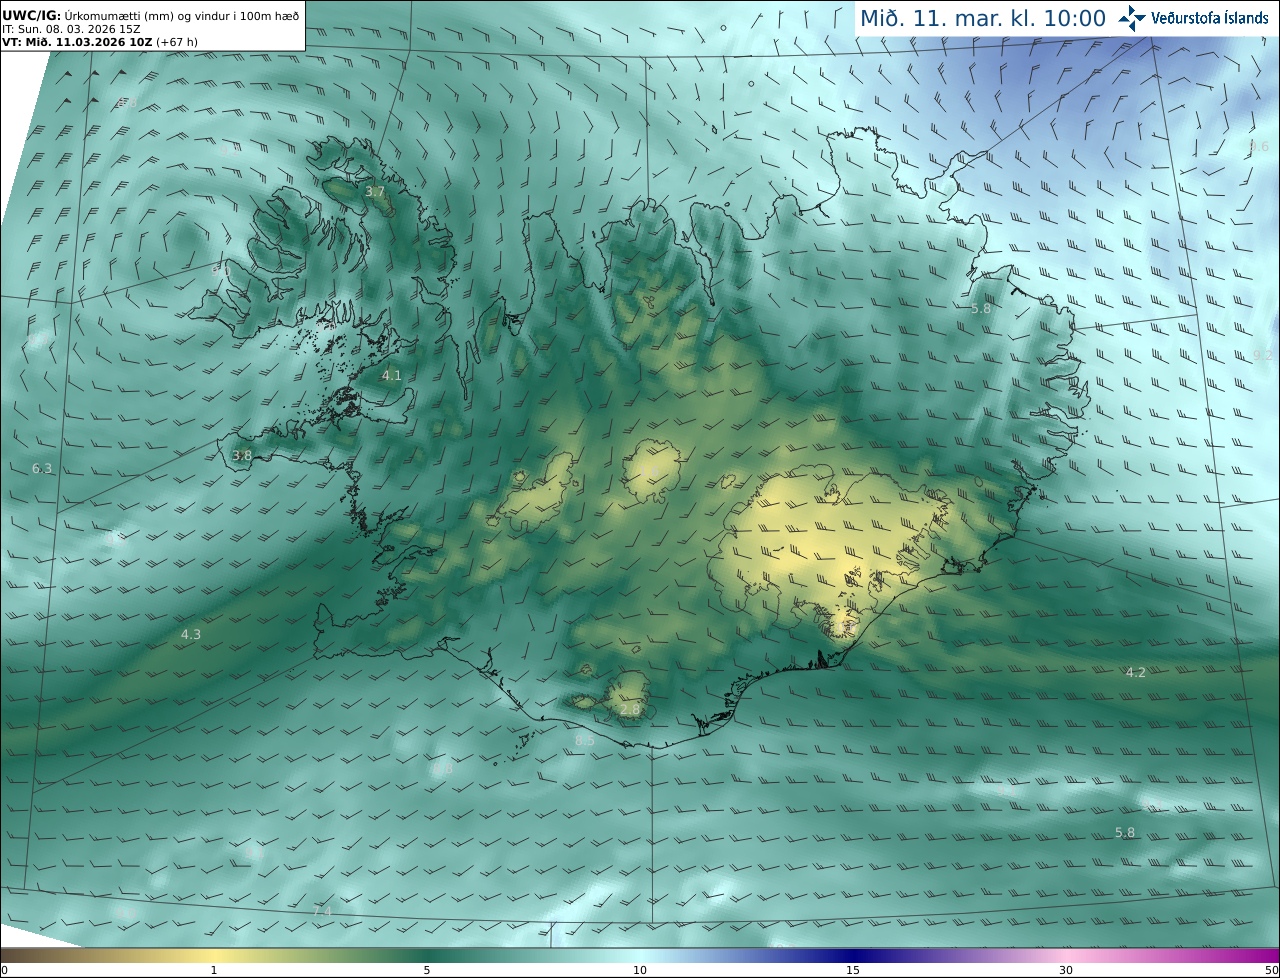Click the '10' label on the color scale
The width and height of the screenshot is (1280, 978).
[x=640, y=970]
